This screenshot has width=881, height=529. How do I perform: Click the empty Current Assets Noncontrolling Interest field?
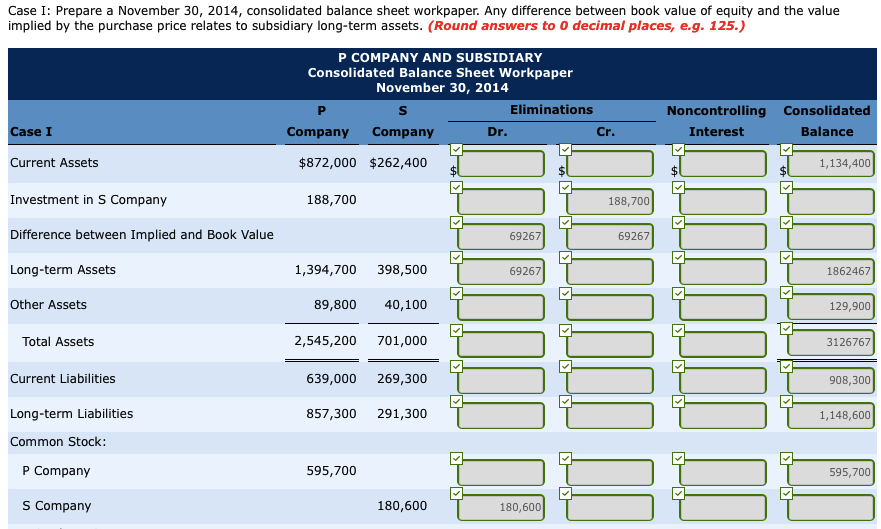coord(718,163)
